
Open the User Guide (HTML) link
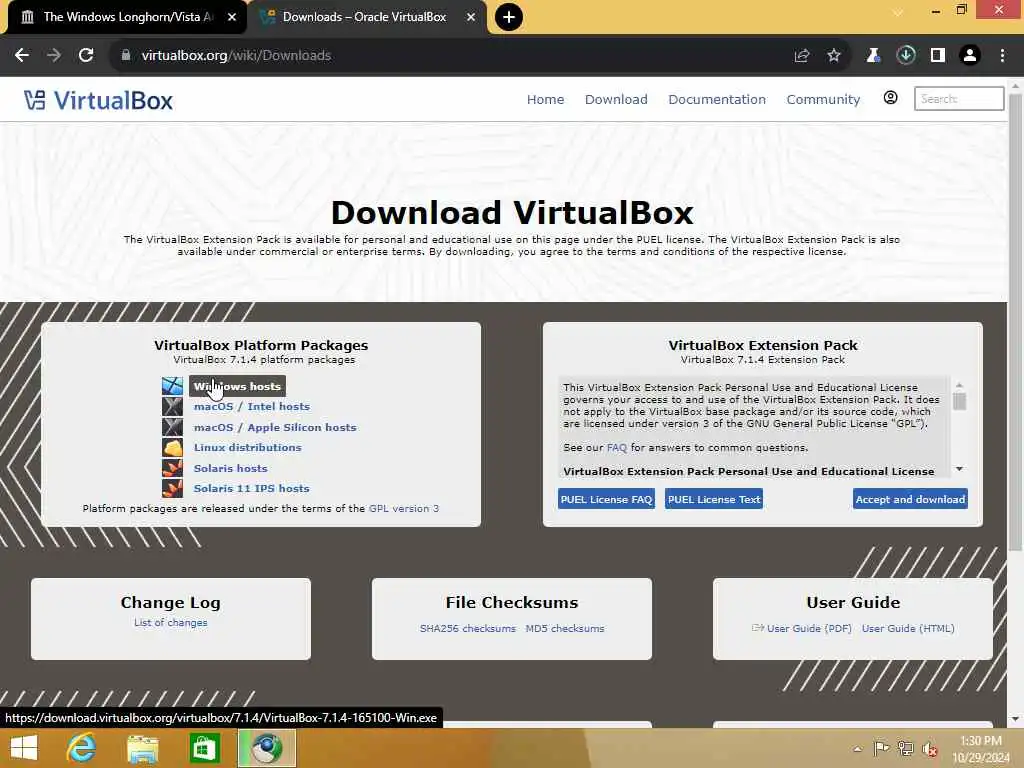(x=908, y=628)
